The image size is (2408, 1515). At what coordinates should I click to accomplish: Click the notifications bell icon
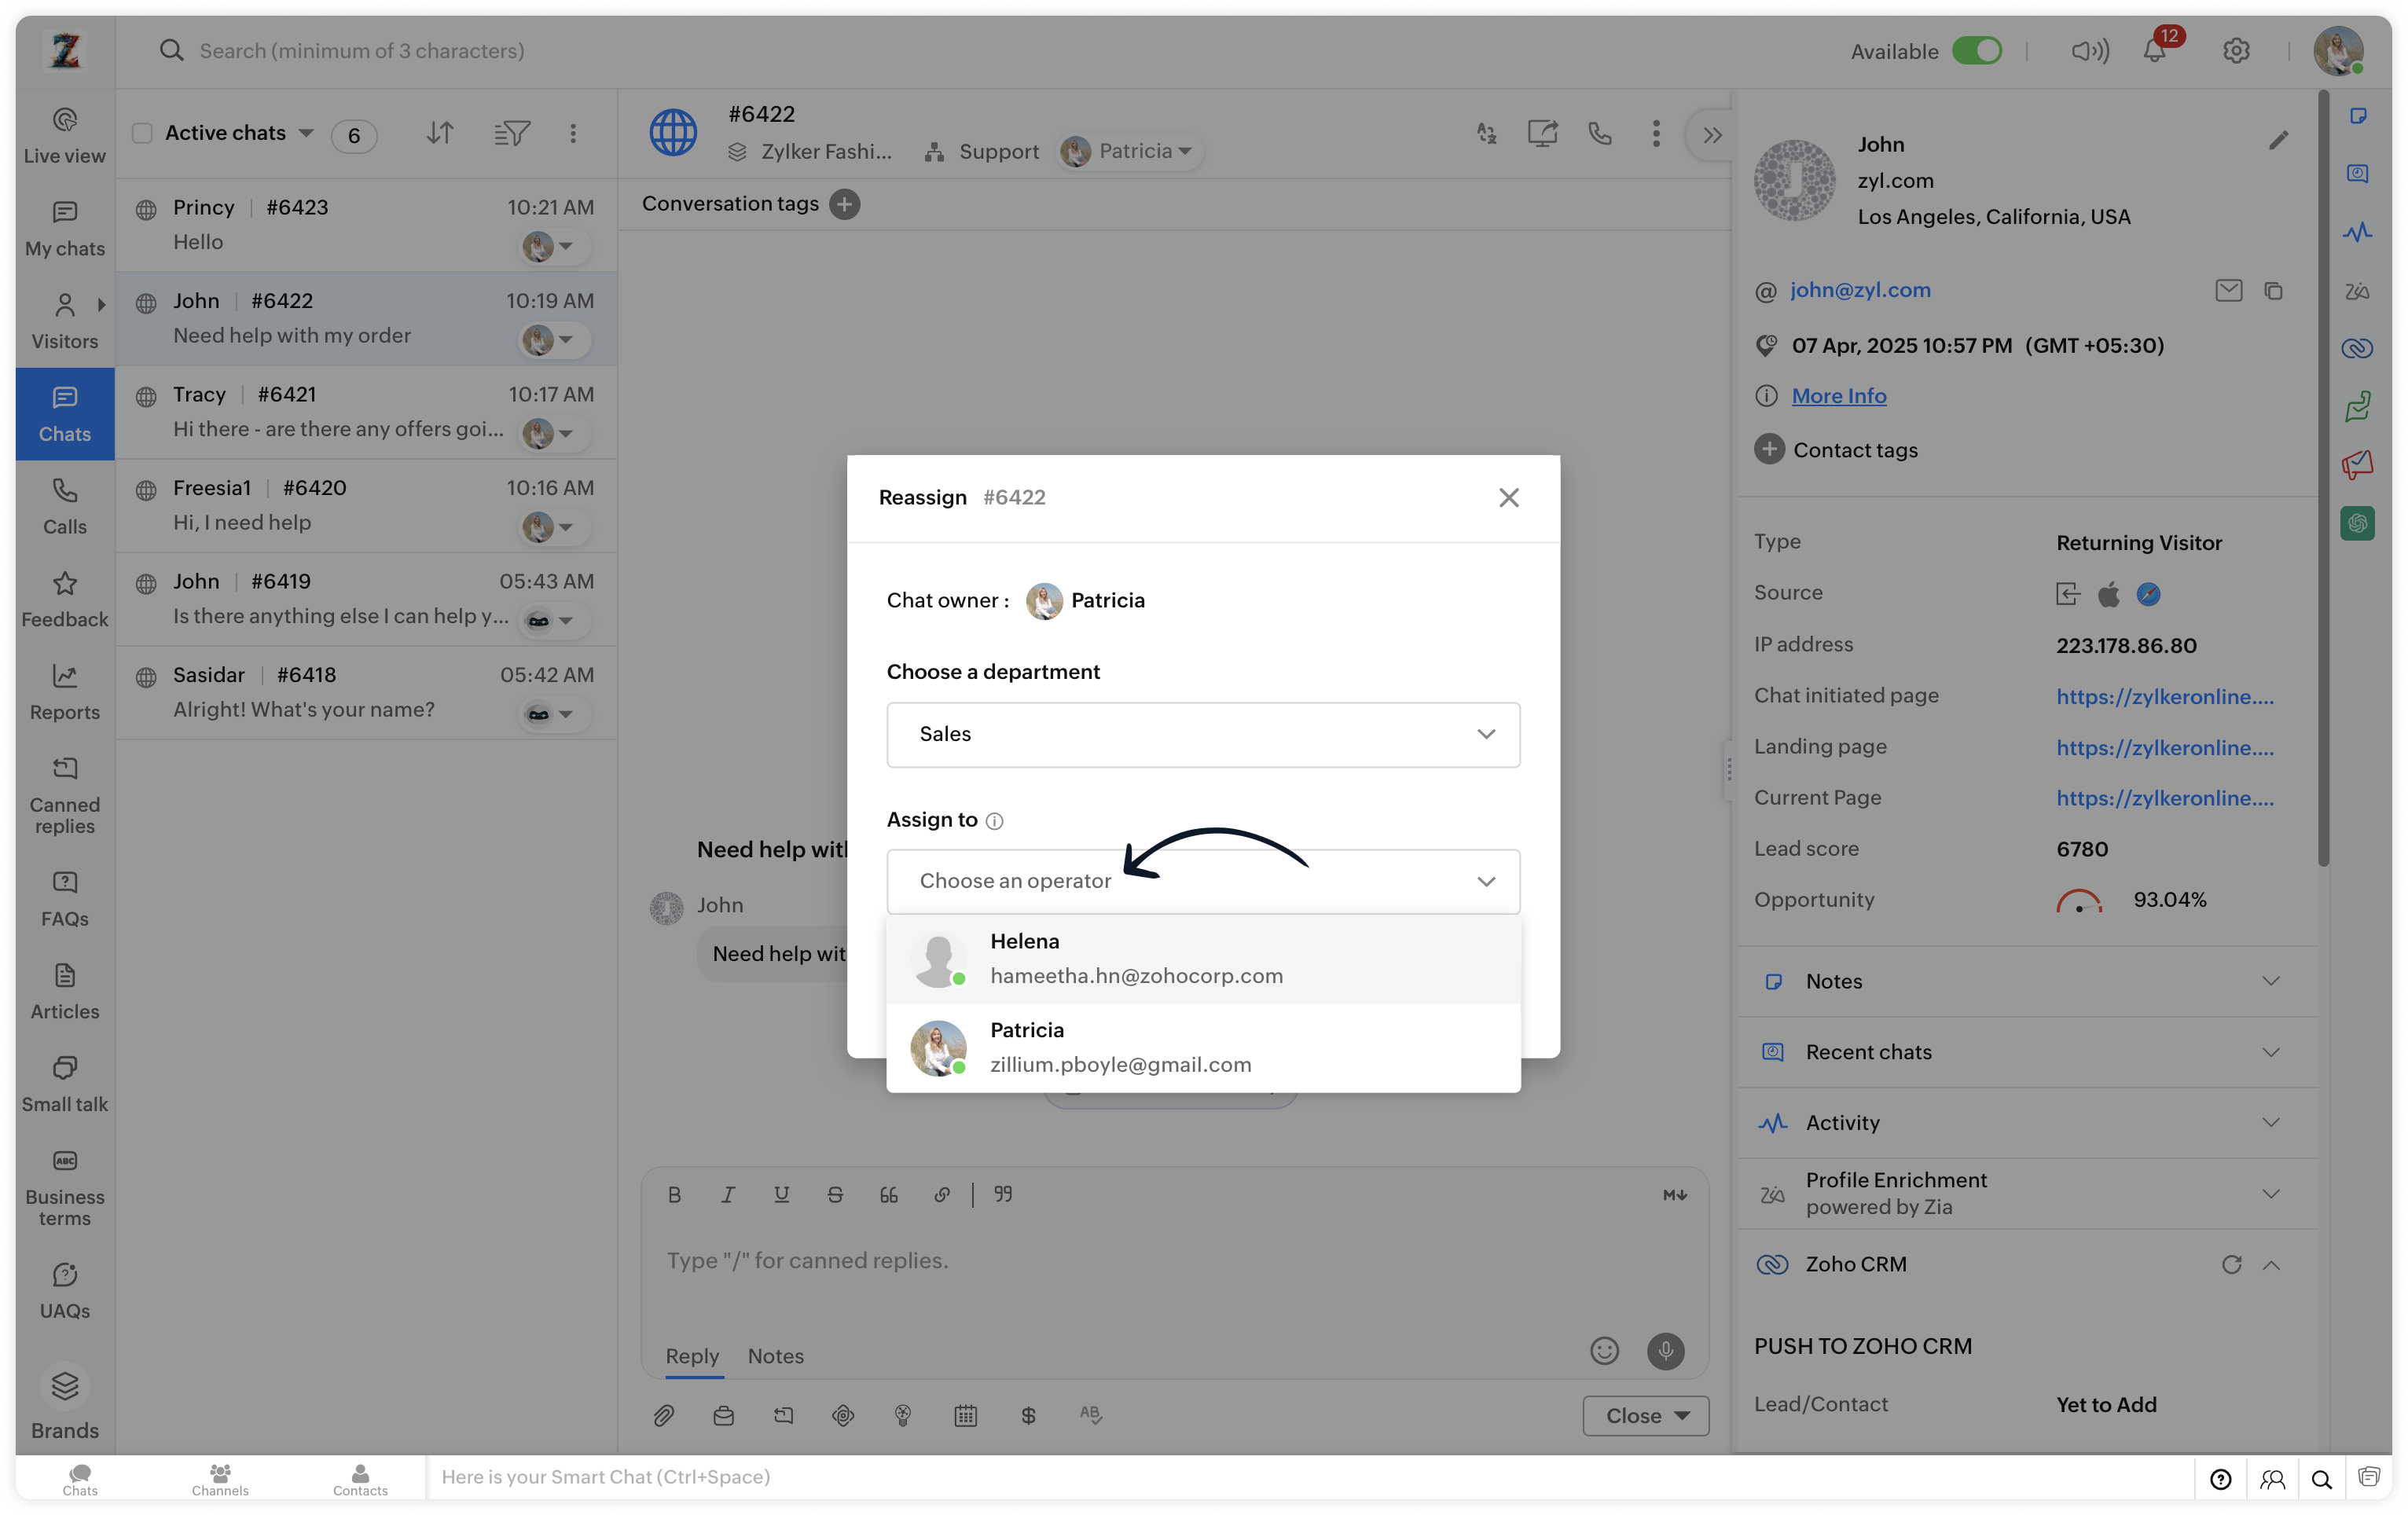click(x=2154, y=51)
